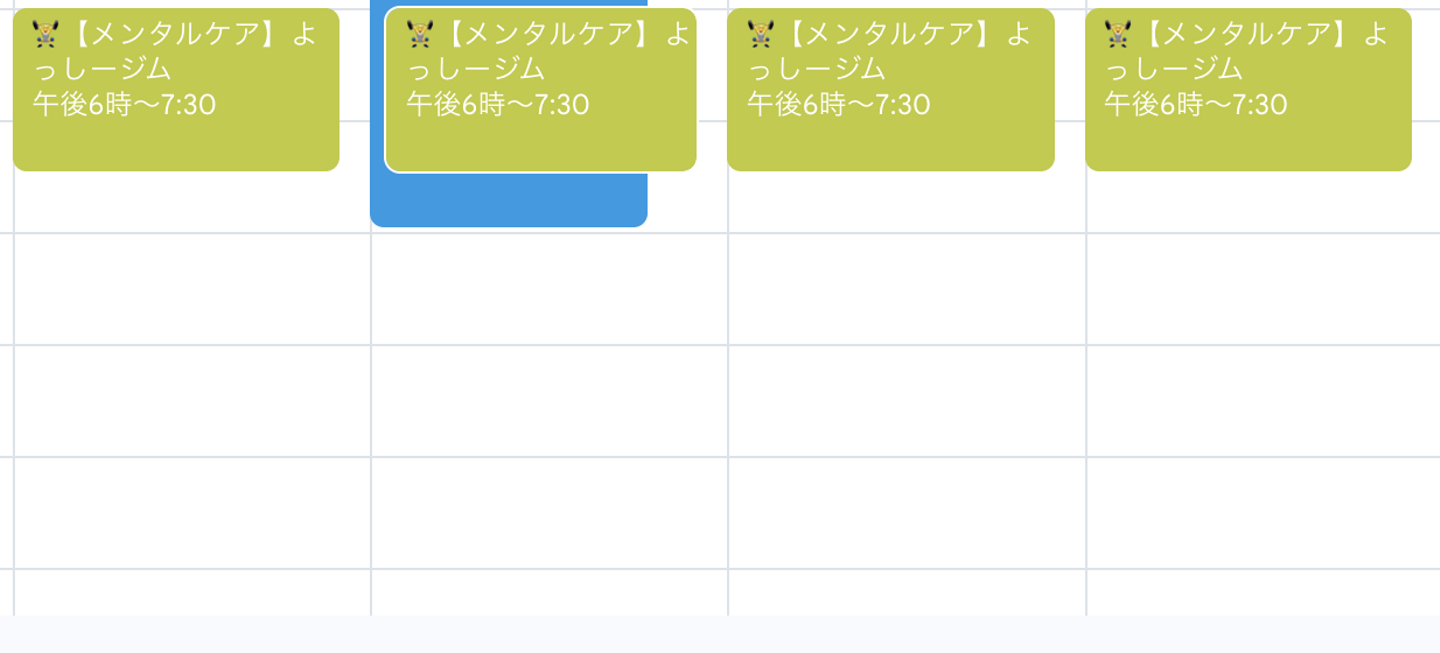Viewport: 1440px width, 653px height.
Task: Click 午後6時〜7:30 time text on the second event
Action: (x=498, y=105)
